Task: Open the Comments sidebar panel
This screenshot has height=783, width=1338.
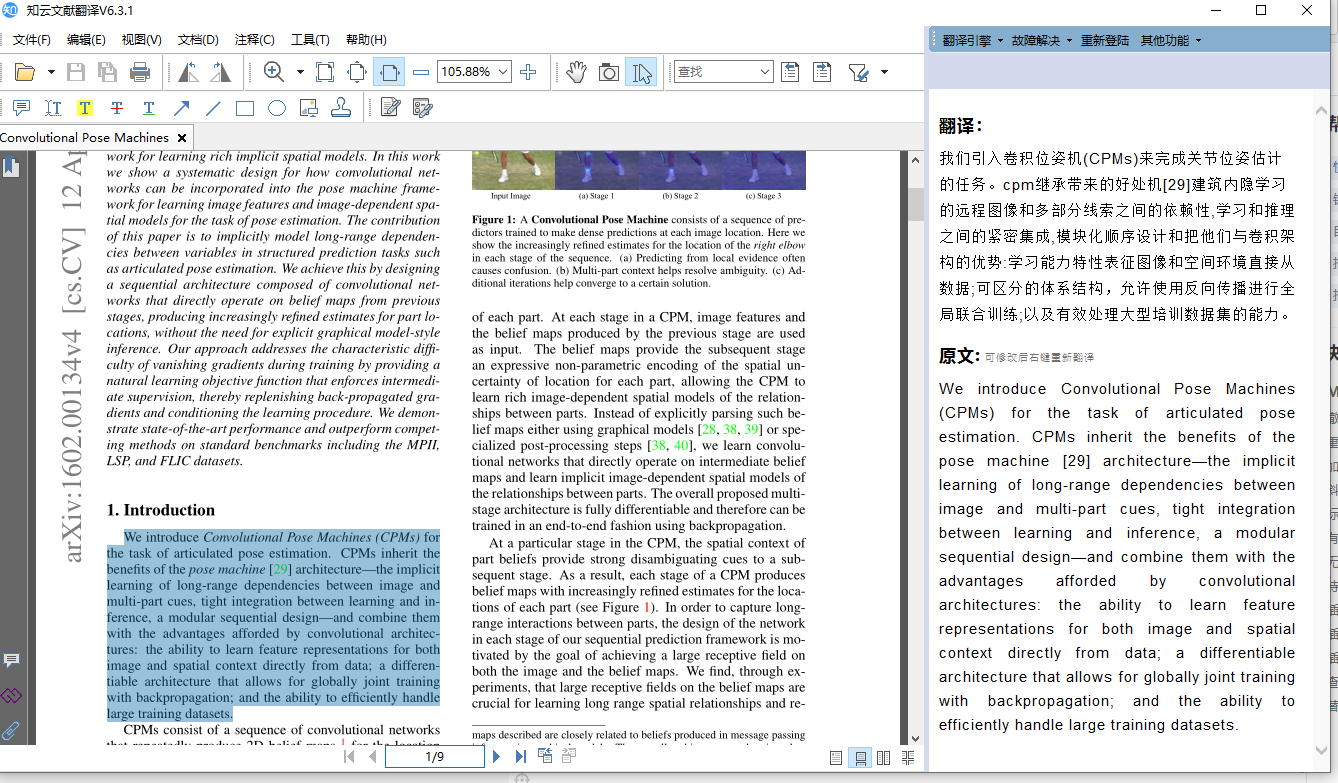Action: click(x=11, y=660)
